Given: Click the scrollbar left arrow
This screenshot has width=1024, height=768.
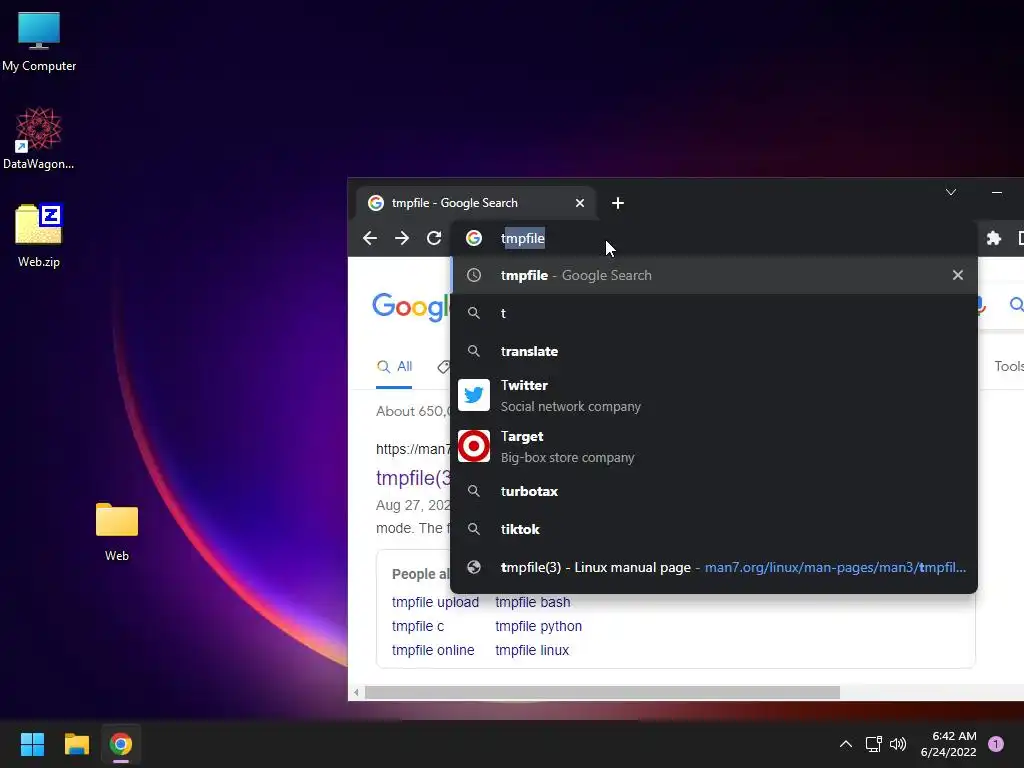Looking at the screenshot, I should (x=356, y=692).
